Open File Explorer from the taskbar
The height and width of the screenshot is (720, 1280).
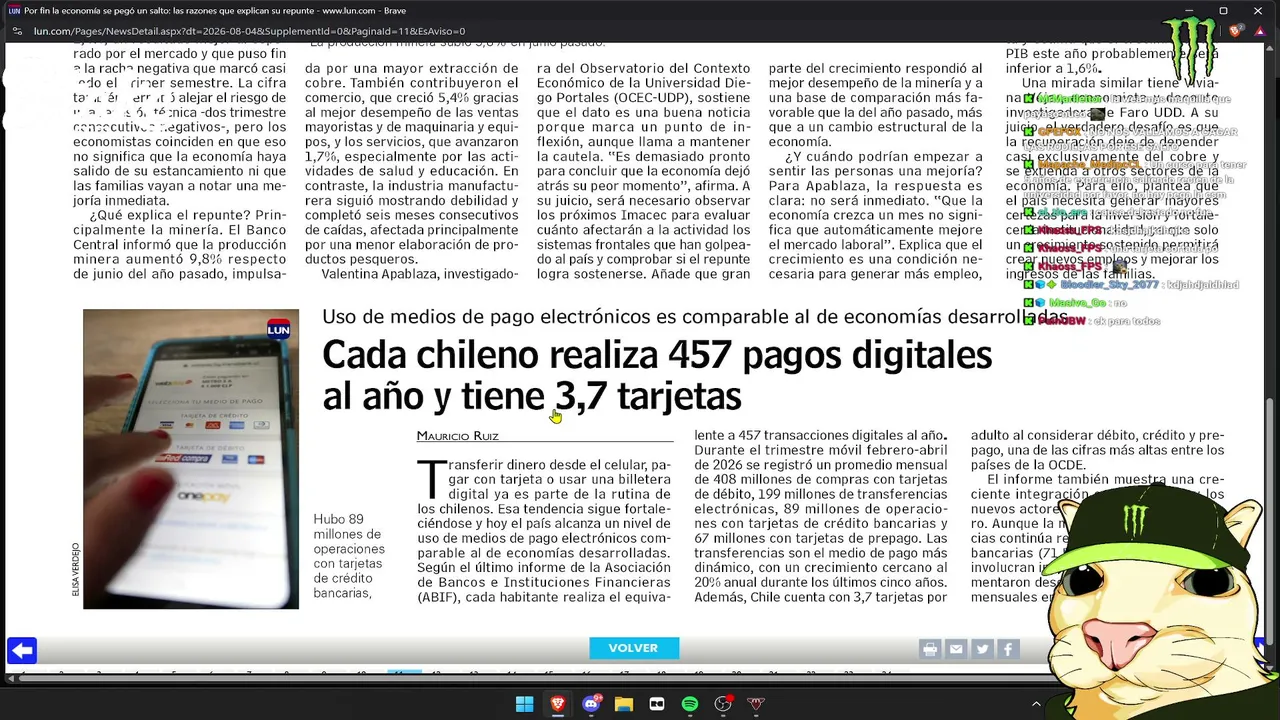[624, 704]
